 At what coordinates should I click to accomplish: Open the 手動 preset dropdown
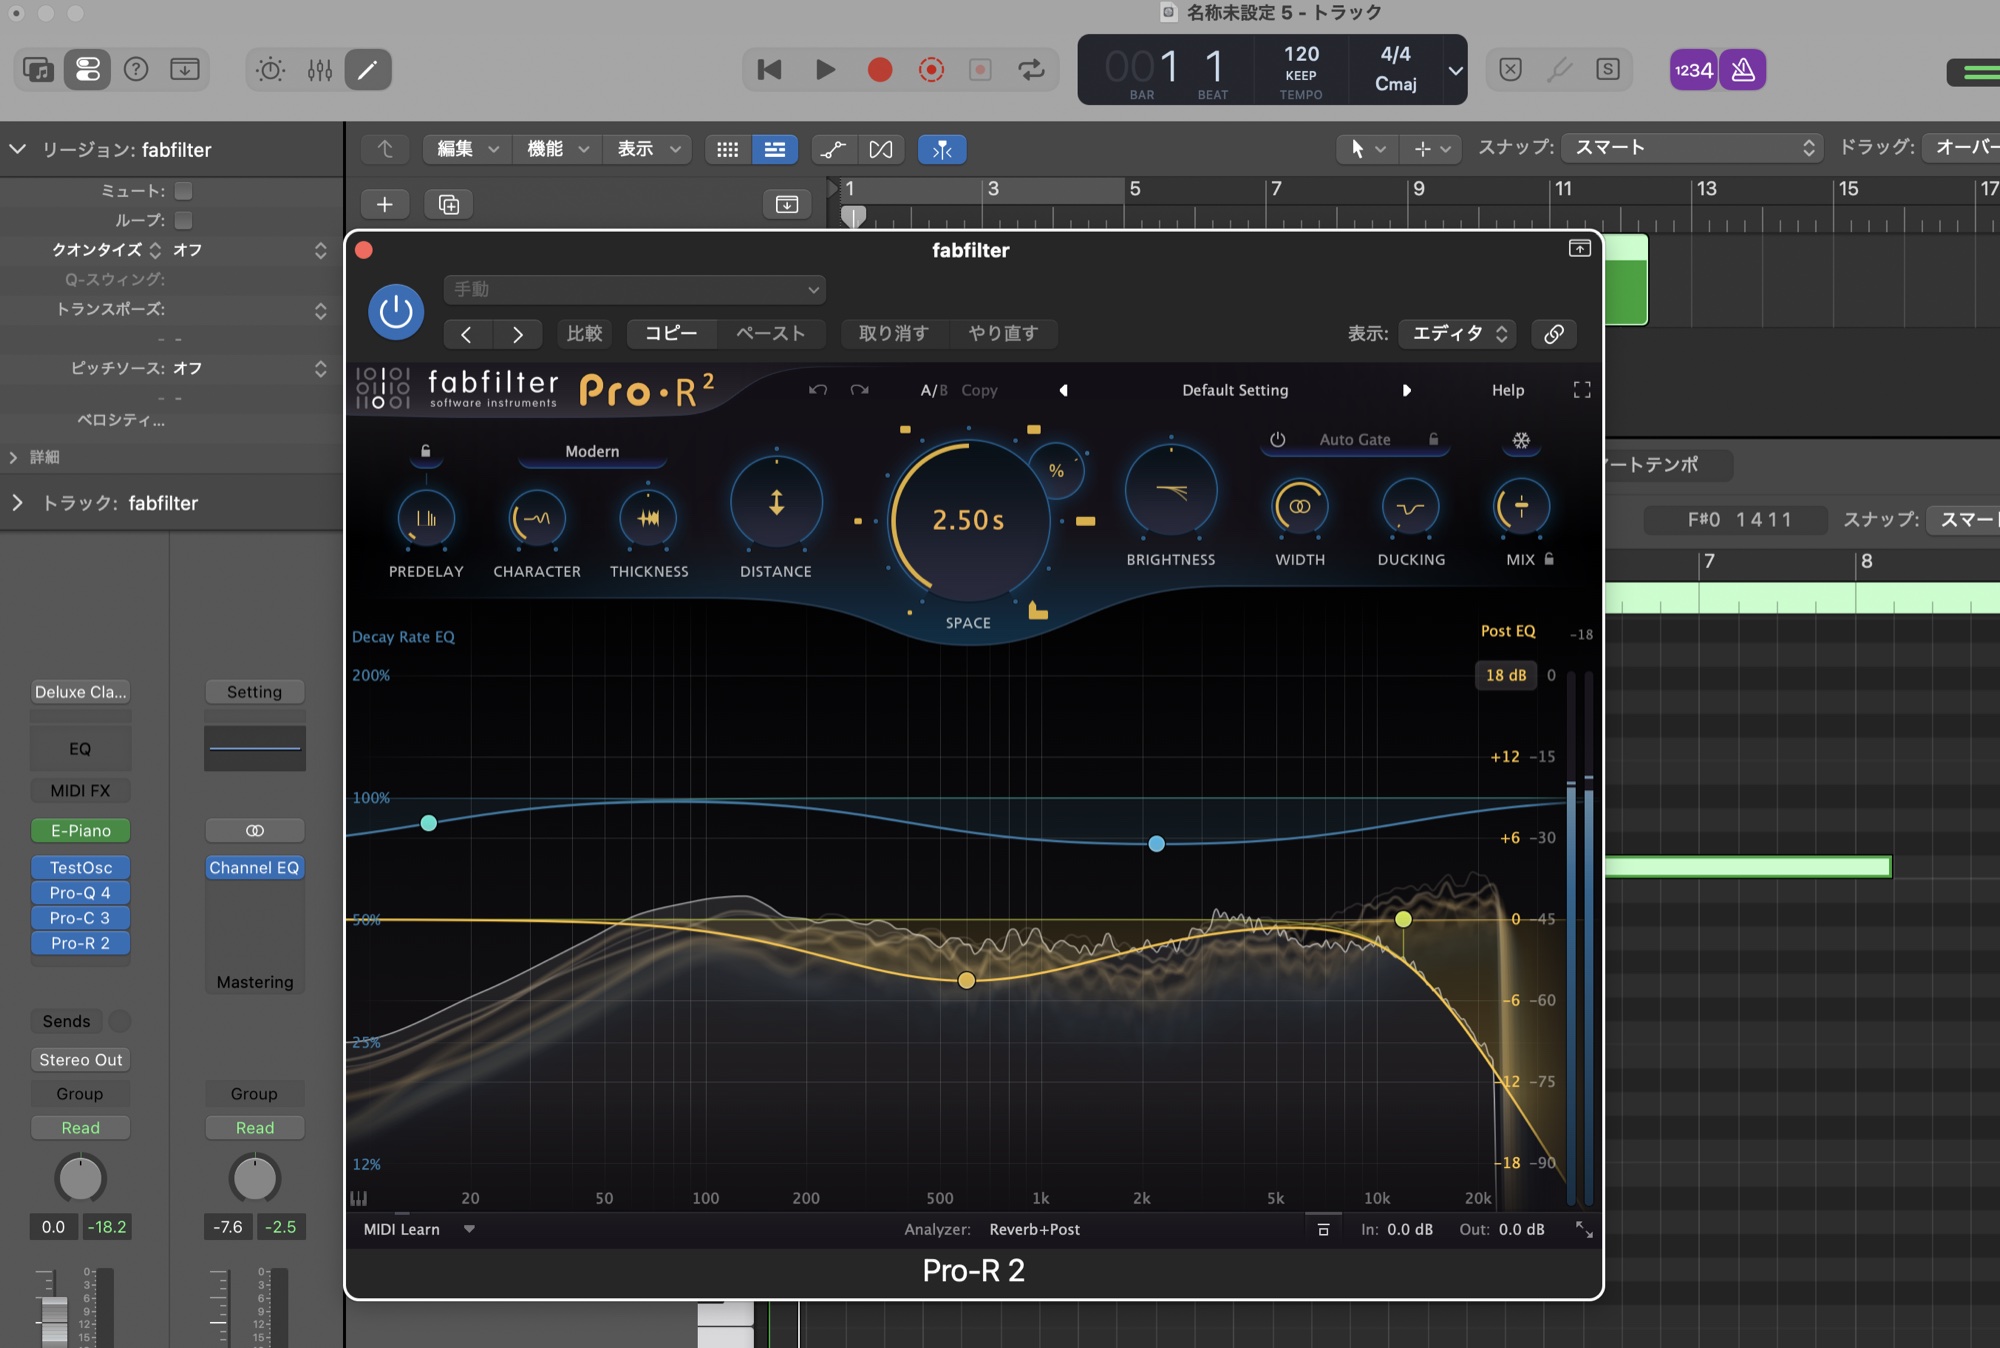pyautogui.click(x=635, y=289)
